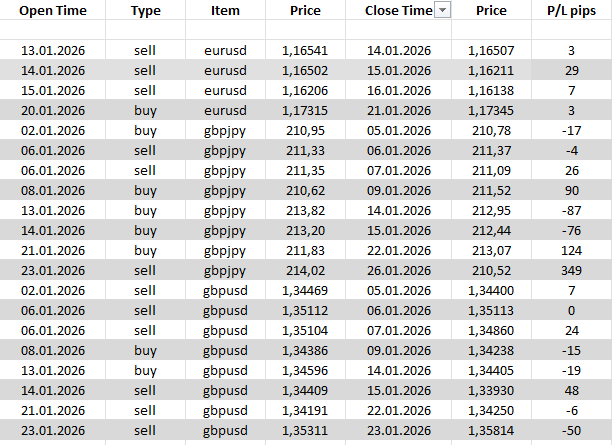Click the P/L cell showing 90

coord(571,188)
